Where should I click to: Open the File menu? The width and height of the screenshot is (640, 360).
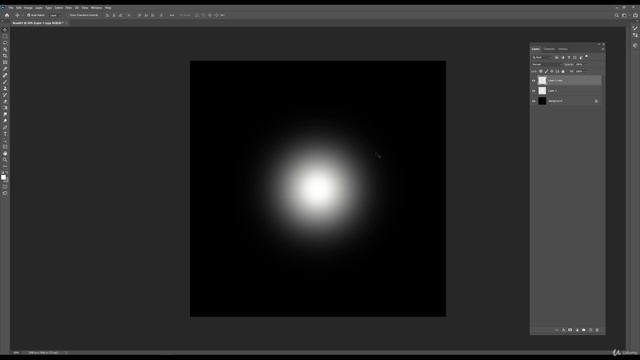(11, 8)
